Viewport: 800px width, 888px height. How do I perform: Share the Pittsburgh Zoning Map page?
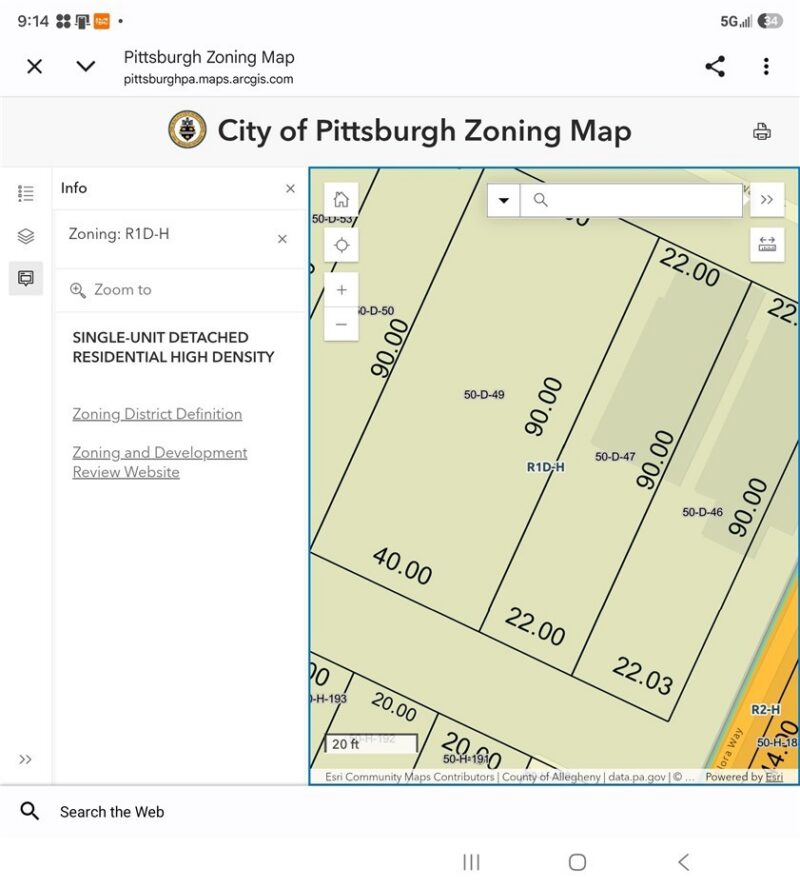715,66
